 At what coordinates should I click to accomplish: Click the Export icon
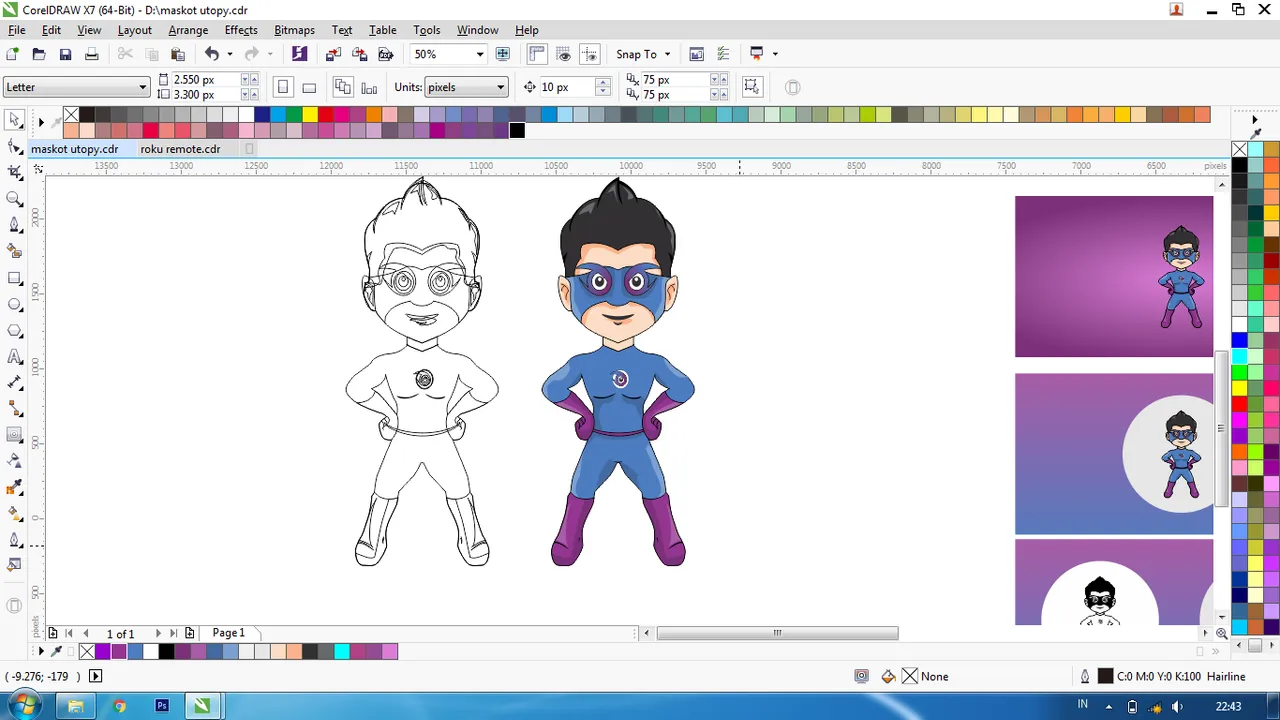coord(359,54)
